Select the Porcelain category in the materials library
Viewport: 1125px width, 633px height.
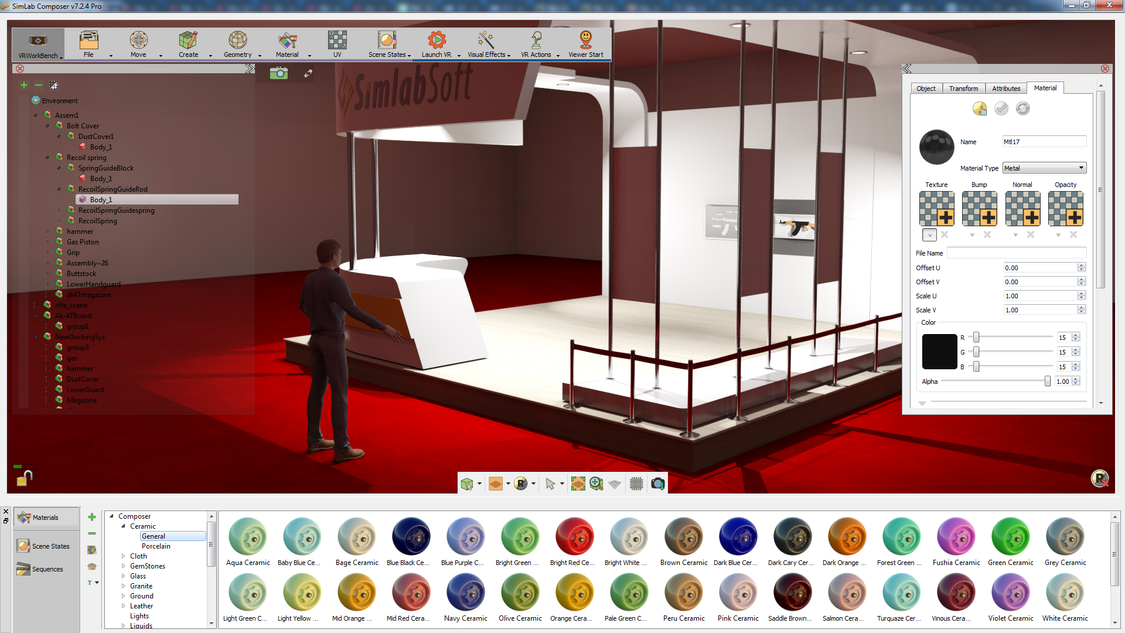click(155, 545)
